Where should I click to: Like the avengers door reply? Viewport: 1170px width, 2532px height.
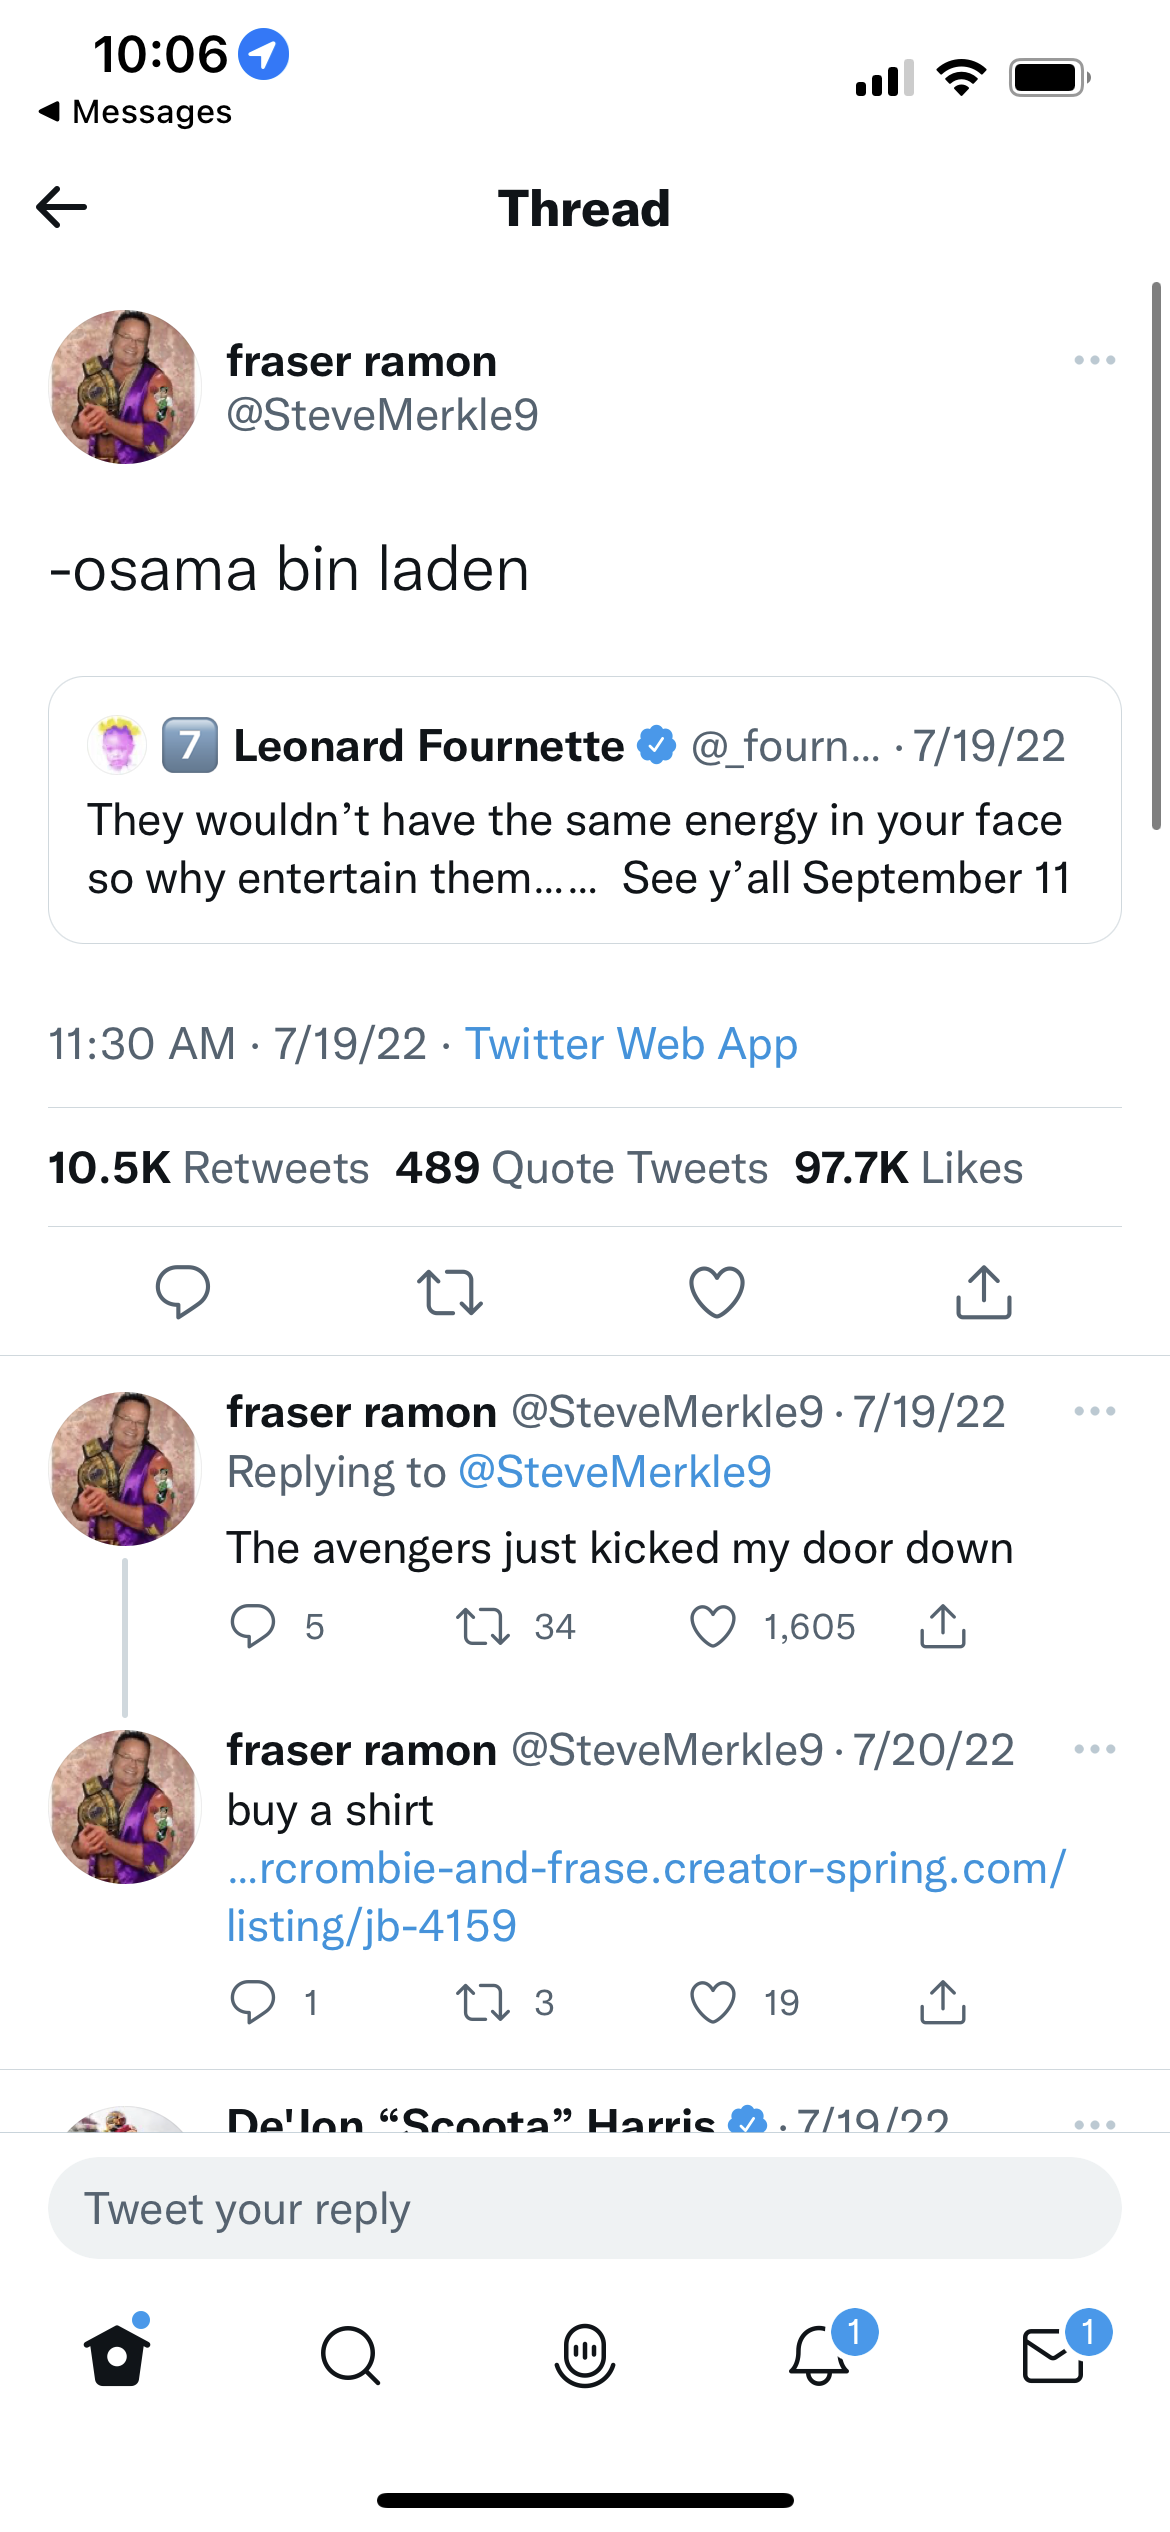tap(713, 1626)
